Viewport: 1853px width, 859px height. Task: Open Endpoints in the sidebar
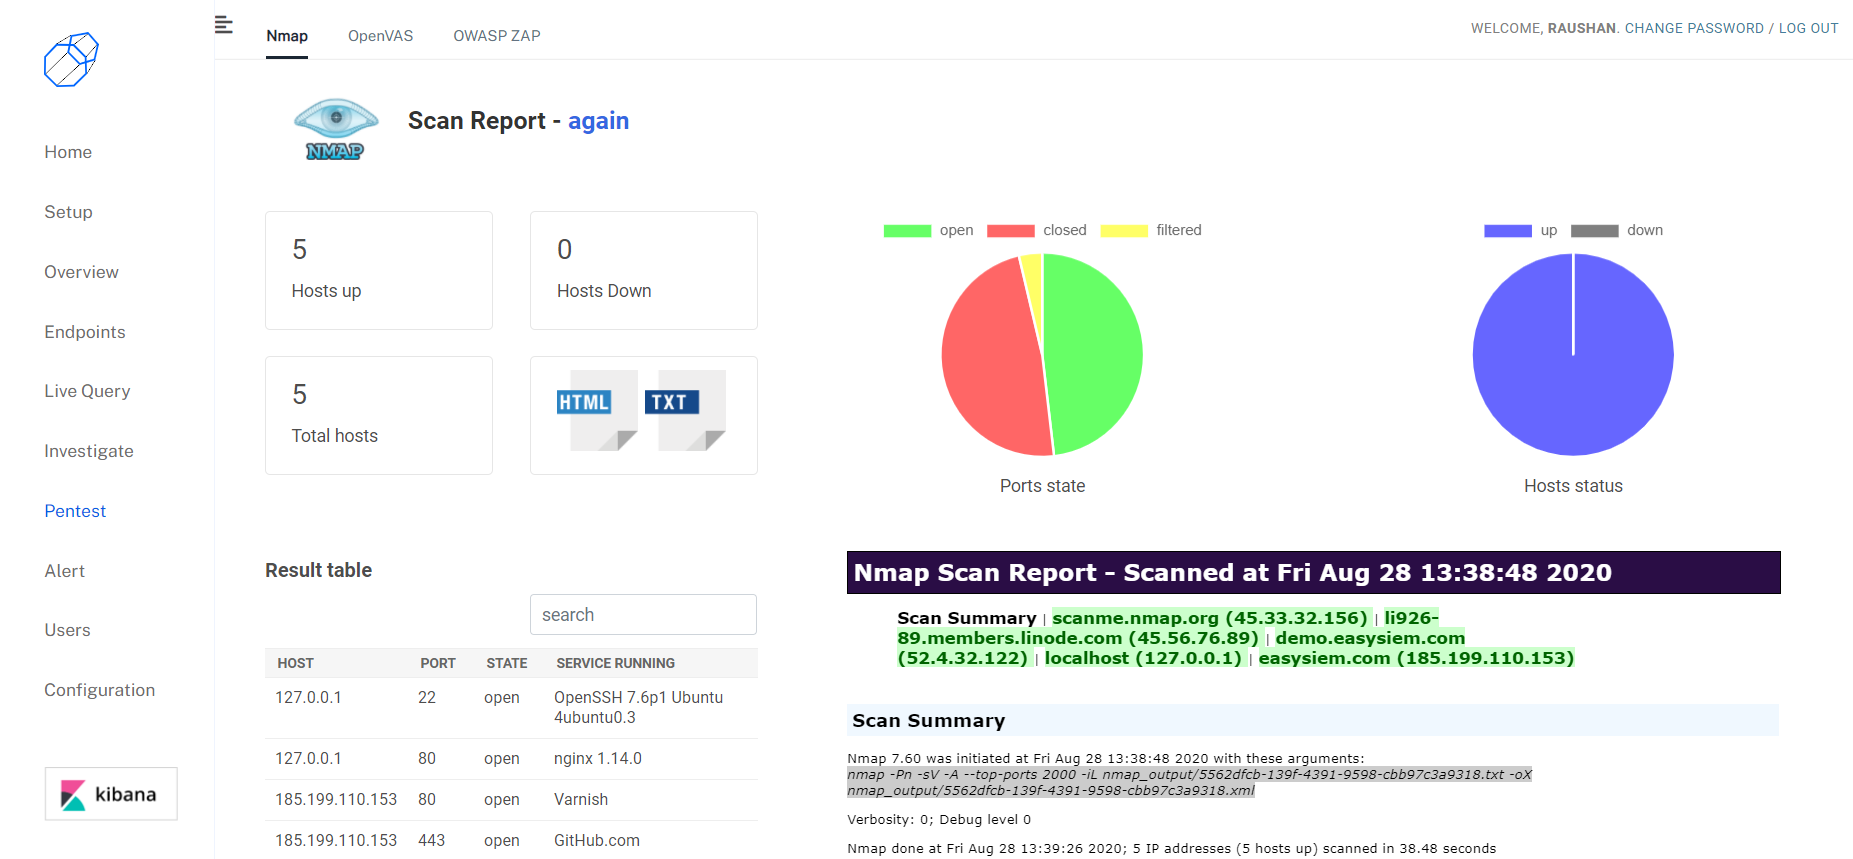[85, 332]
